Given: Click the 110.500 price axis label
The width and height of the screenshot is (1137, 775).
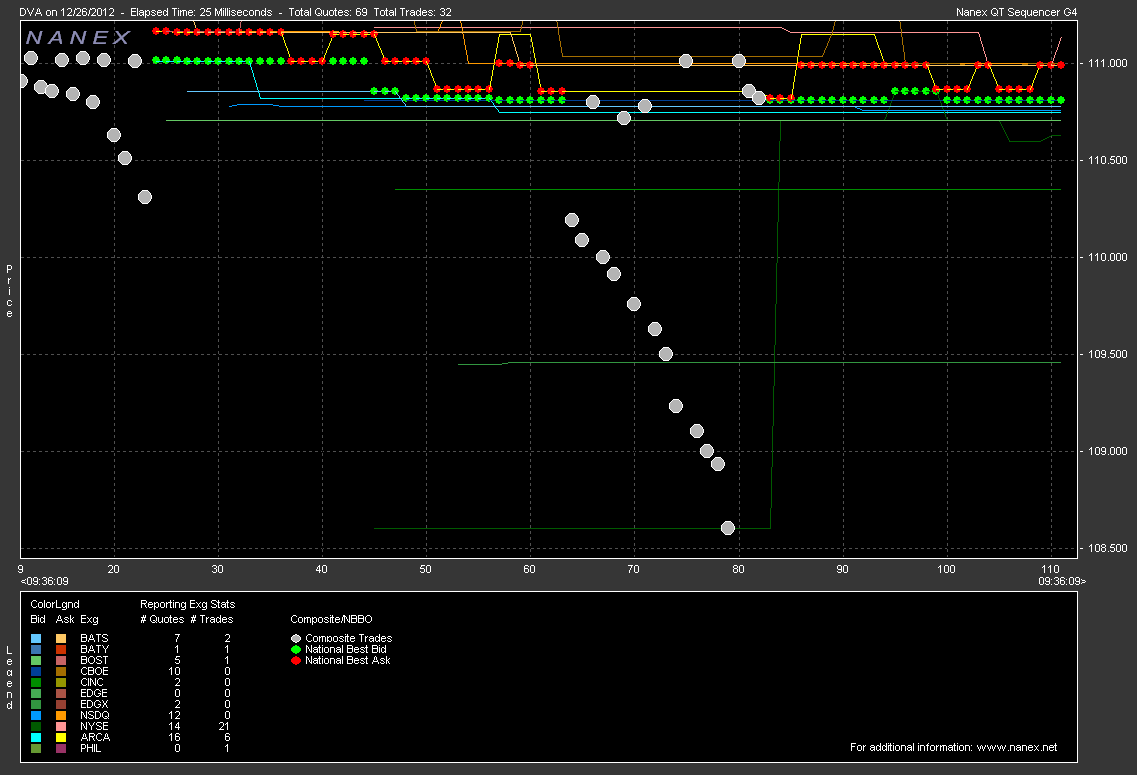Looking at the screenshot, I should 1107,160.
